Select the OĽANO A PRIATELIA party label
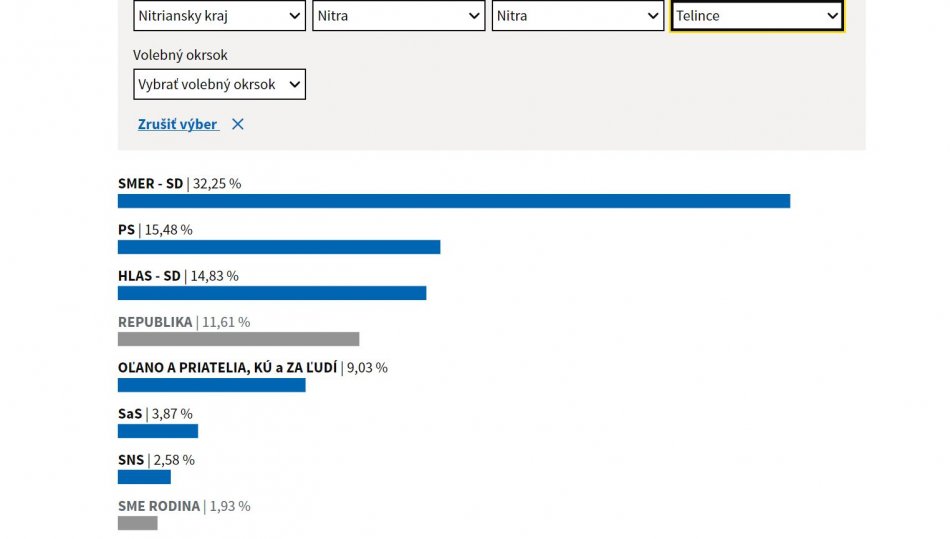 click(227, 368)
